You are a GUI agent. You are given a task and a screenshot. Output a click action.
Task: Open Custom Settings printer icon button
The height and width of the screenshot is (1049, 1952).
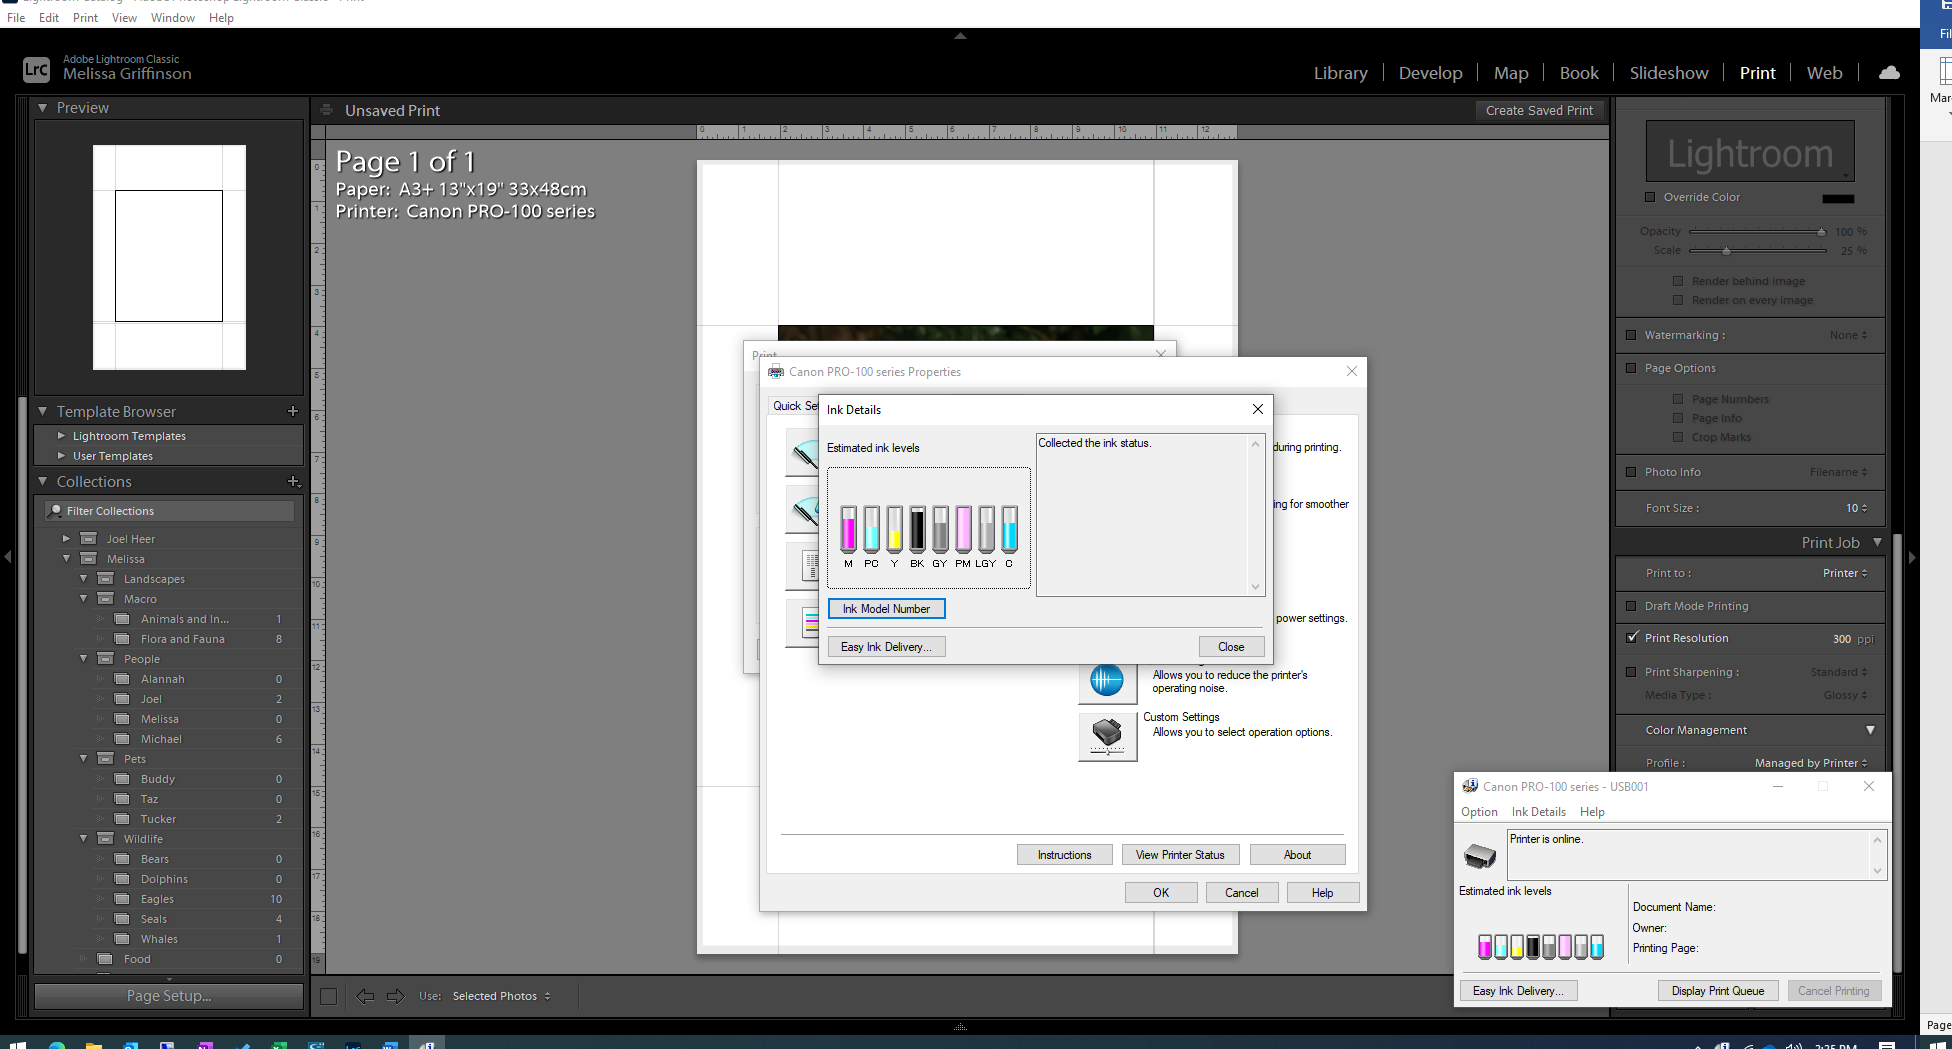point(1107,736)
